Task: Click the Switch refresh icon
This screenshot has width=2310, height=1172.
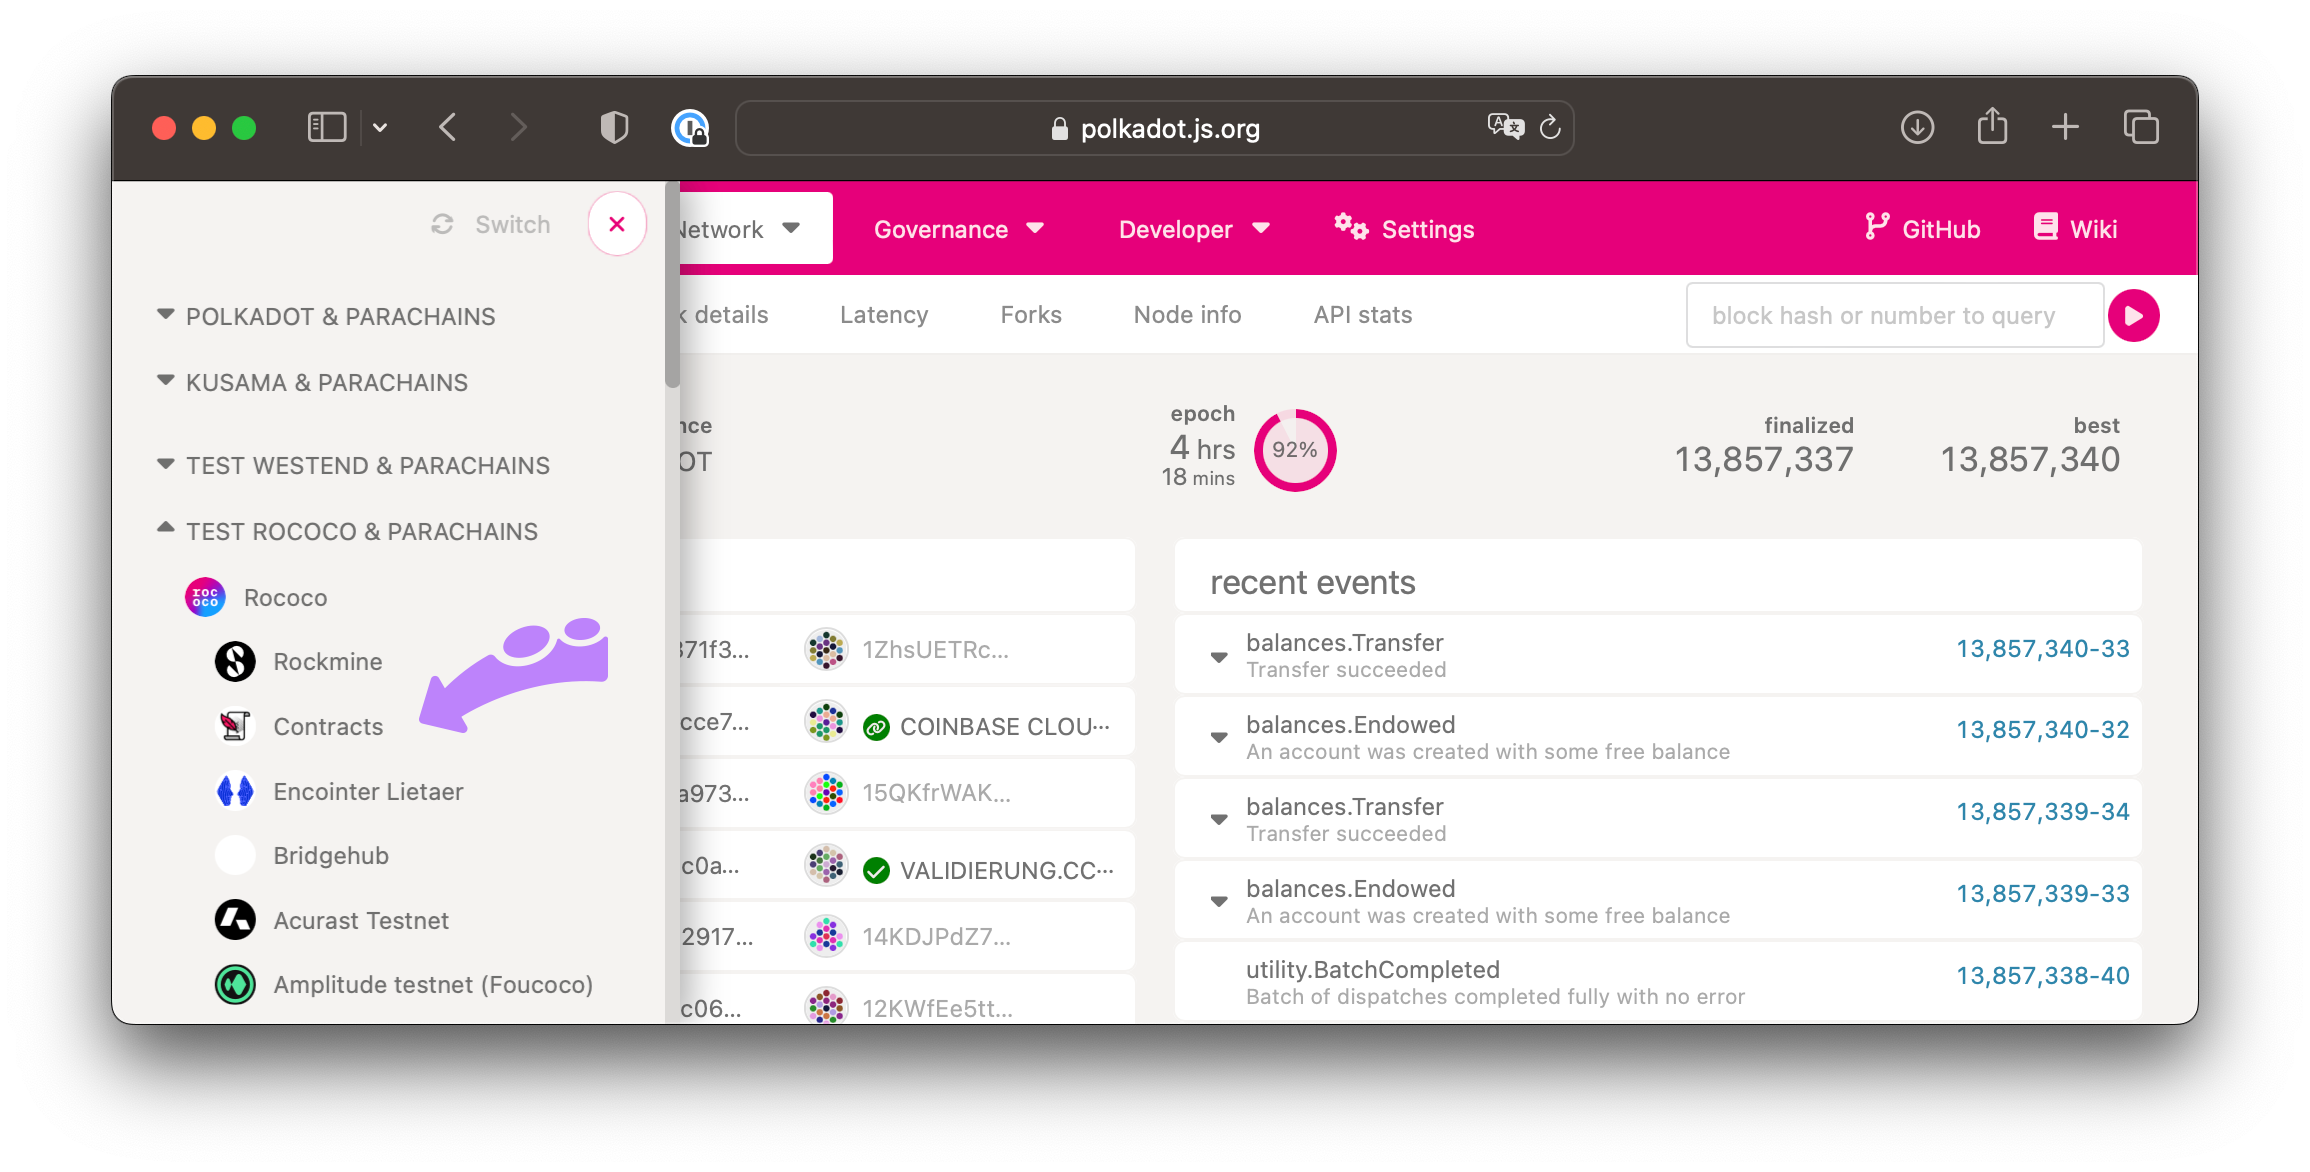Action: tap(442, 224)
